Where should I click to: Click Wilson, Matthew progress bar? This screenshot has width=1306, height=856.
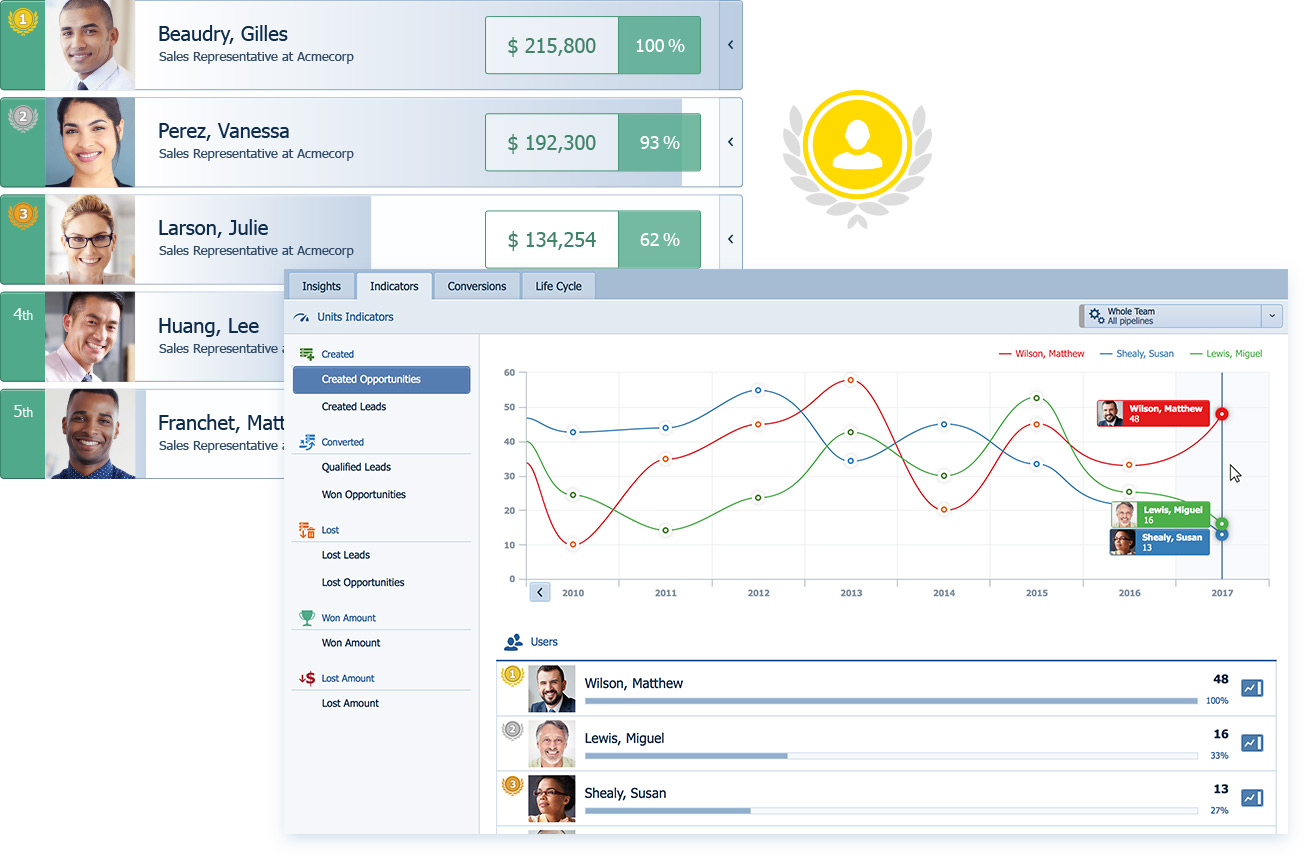890,701
